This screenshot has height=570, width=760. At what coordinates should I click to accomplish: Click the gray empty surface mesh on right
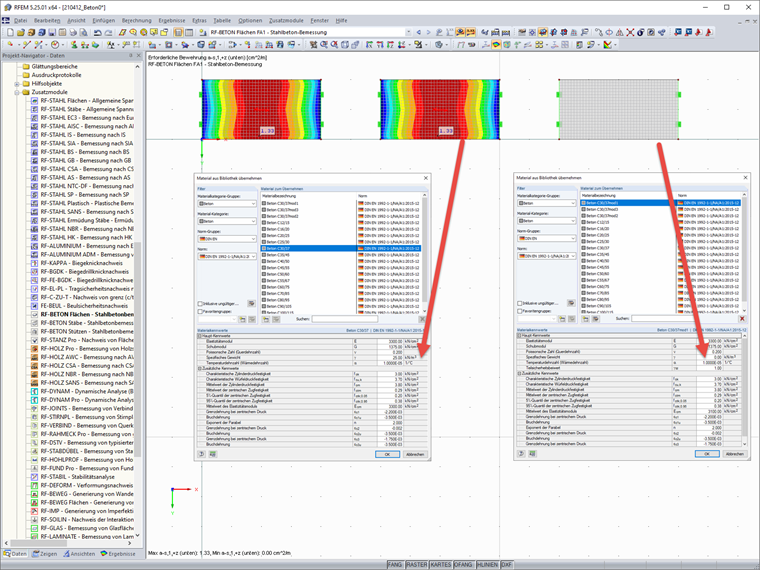pos(618,110)
